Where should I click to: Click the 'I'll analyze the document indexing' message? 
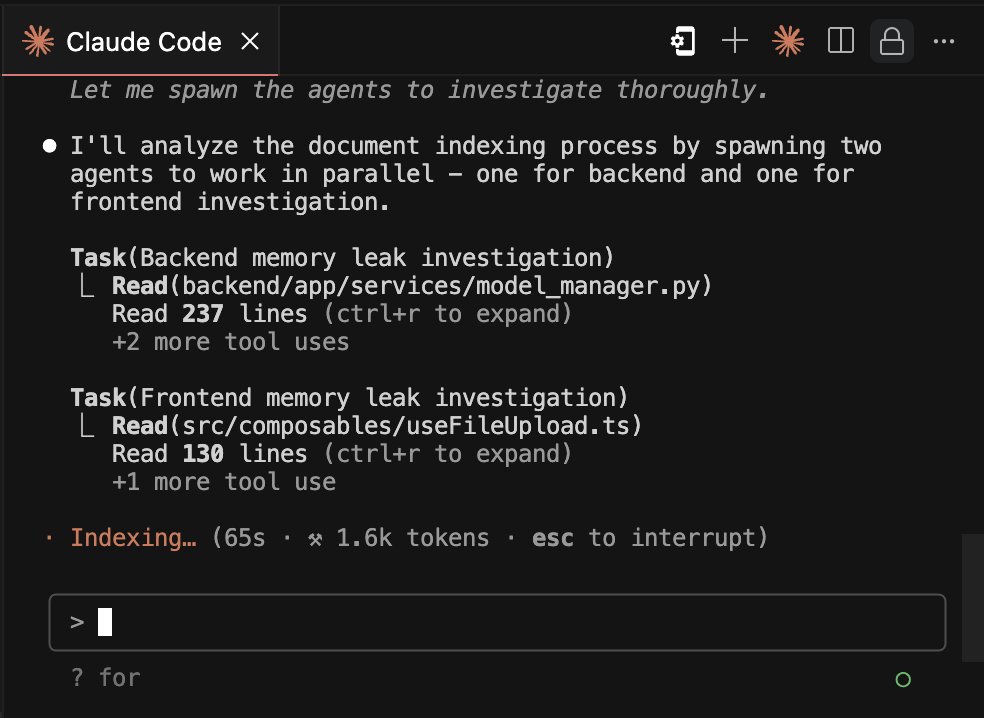476,174
